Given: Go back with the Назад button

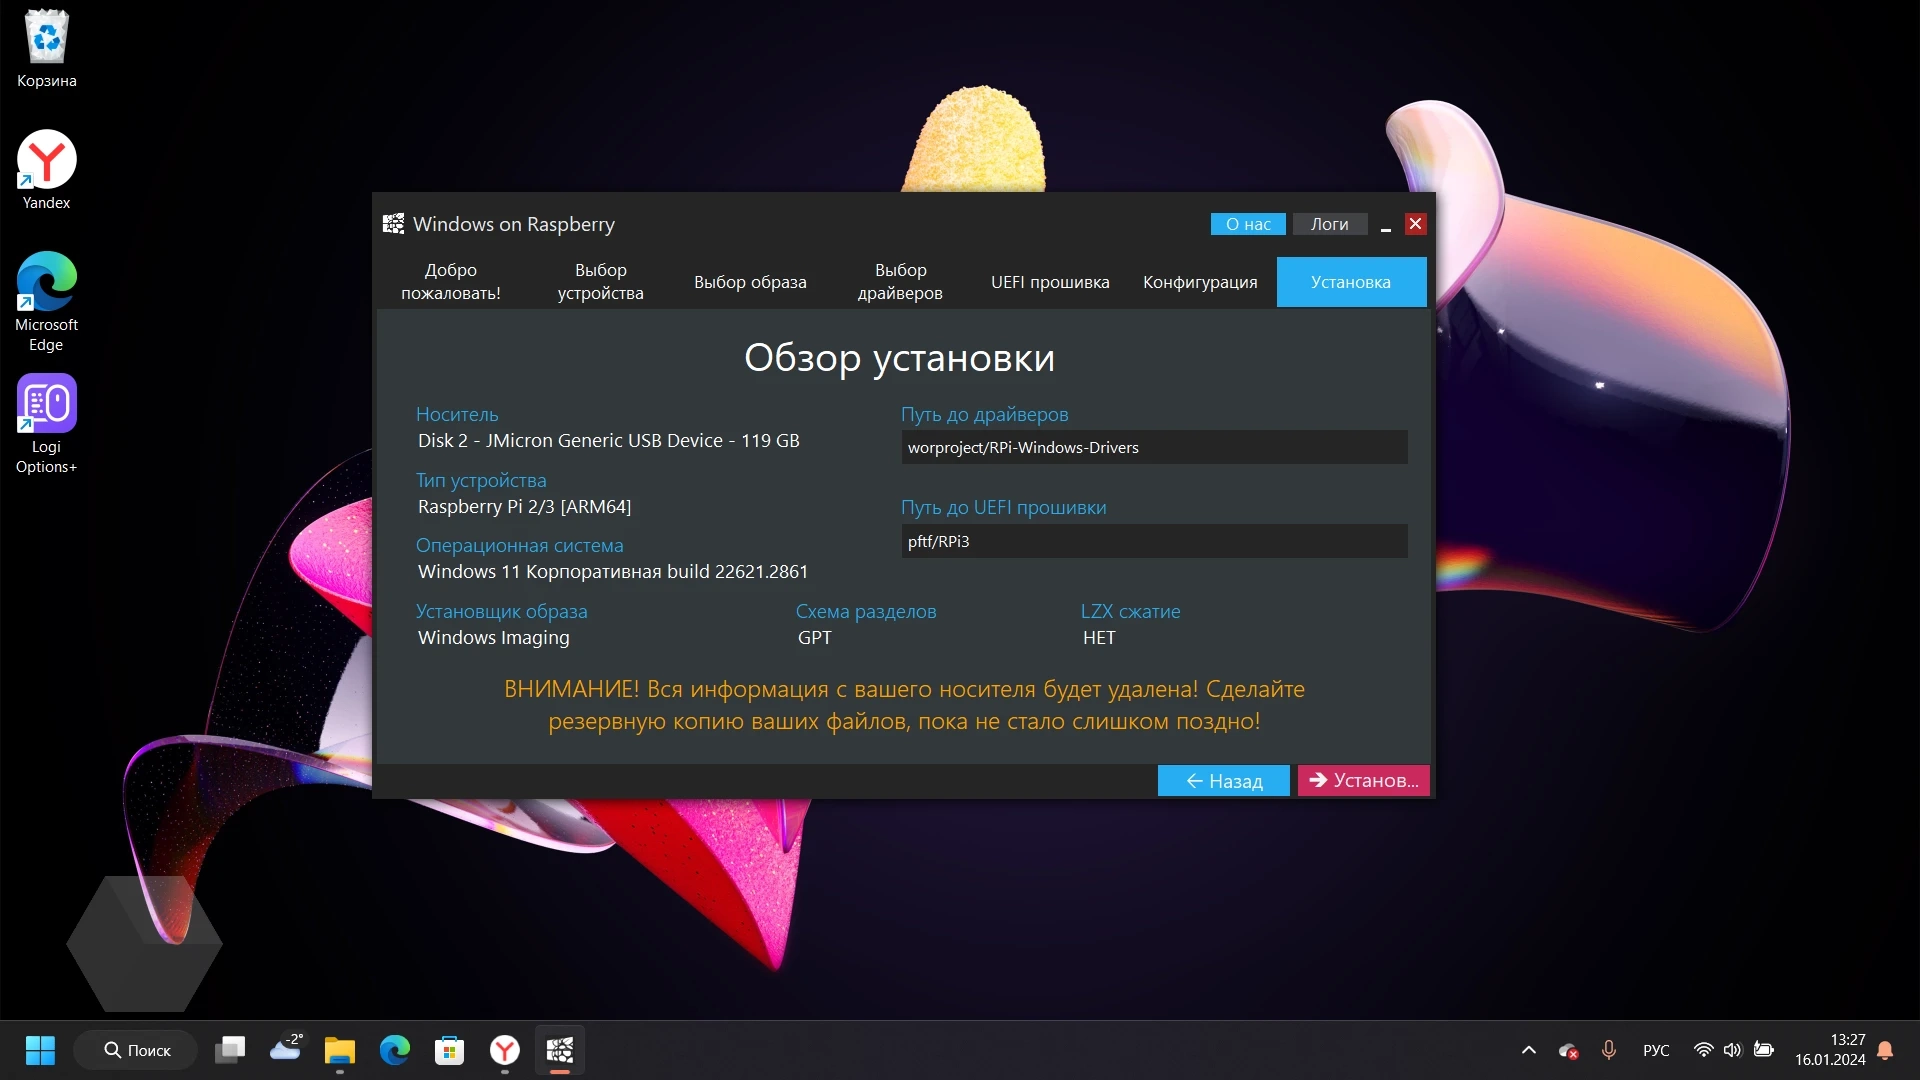Looking at the screenshot, I should click(1224, 781).
